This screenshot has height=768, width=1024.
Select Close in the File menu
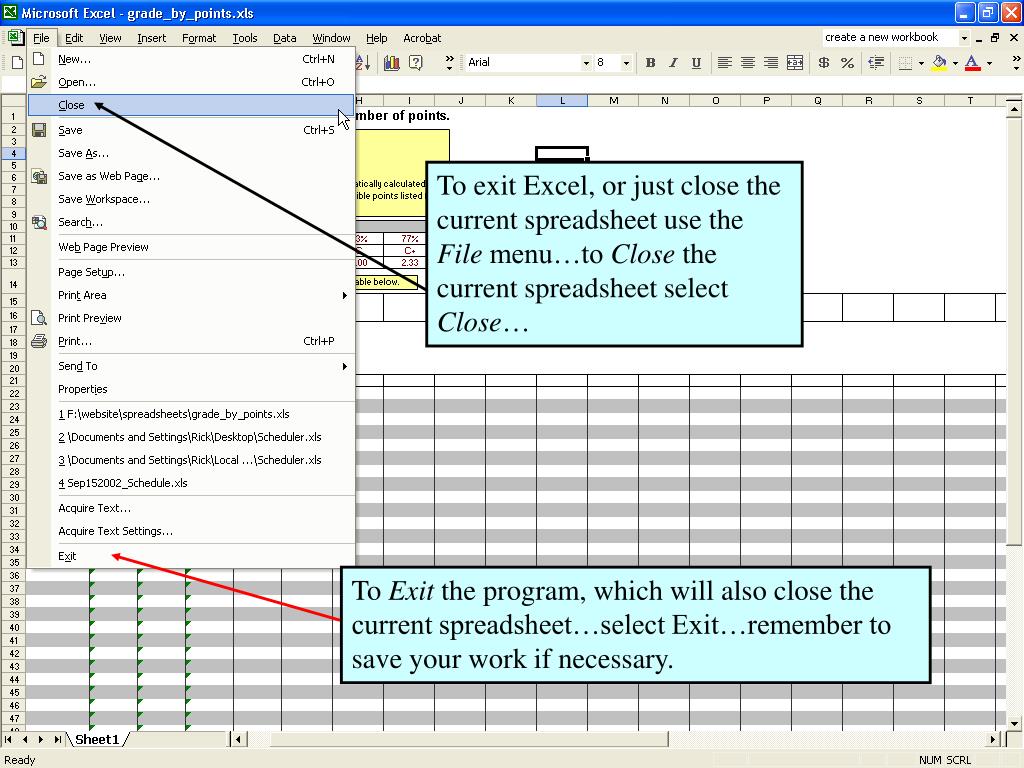click(191, 105)
